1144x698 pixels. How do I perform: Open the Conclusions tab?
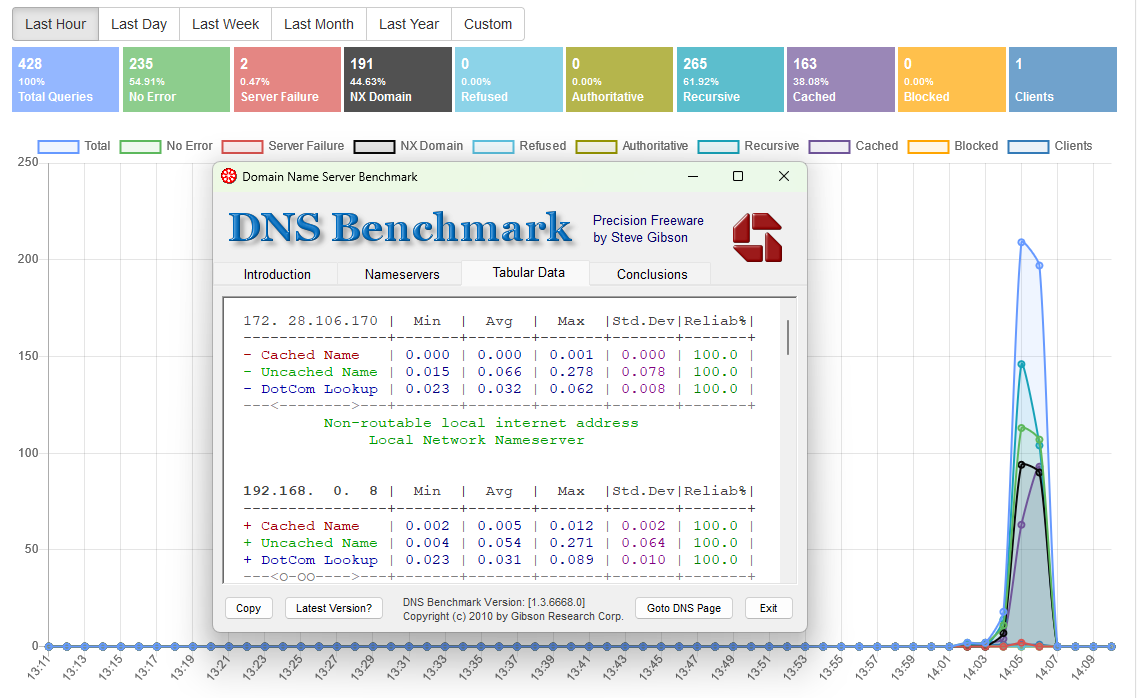tap(652, 274)
